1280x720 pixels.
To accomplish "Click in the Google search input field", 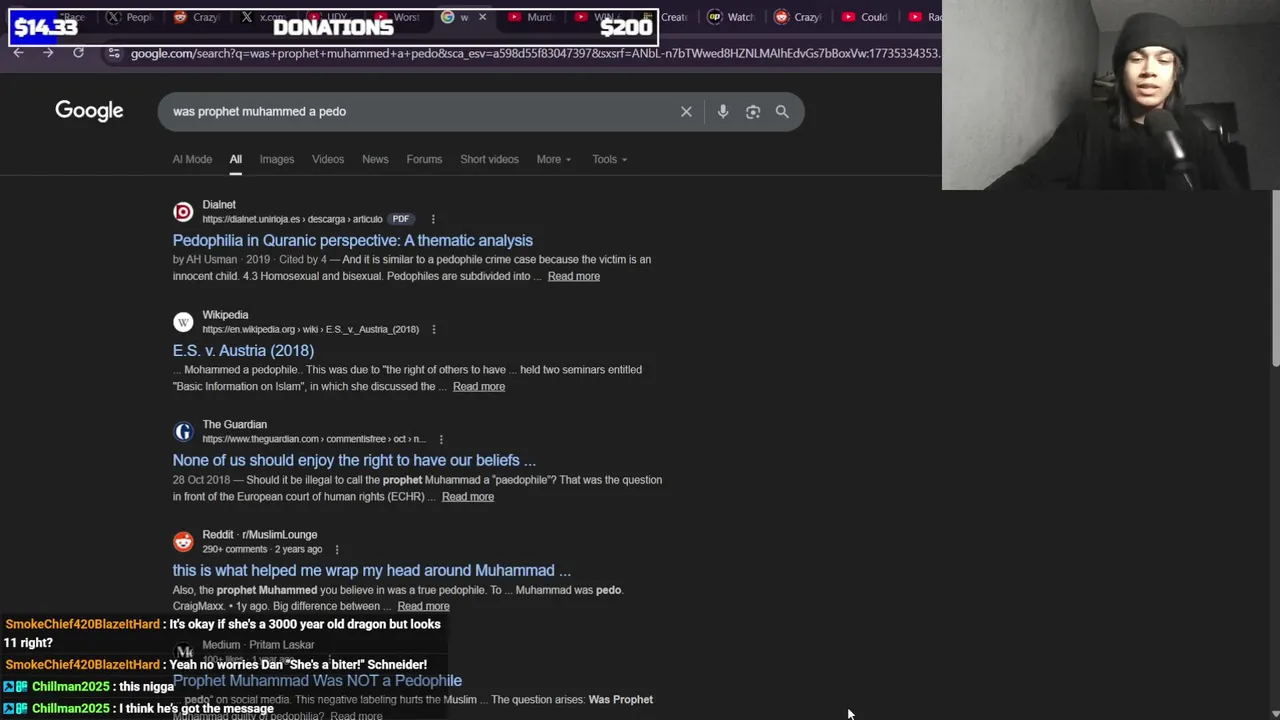I will click(x=420, y=112).
